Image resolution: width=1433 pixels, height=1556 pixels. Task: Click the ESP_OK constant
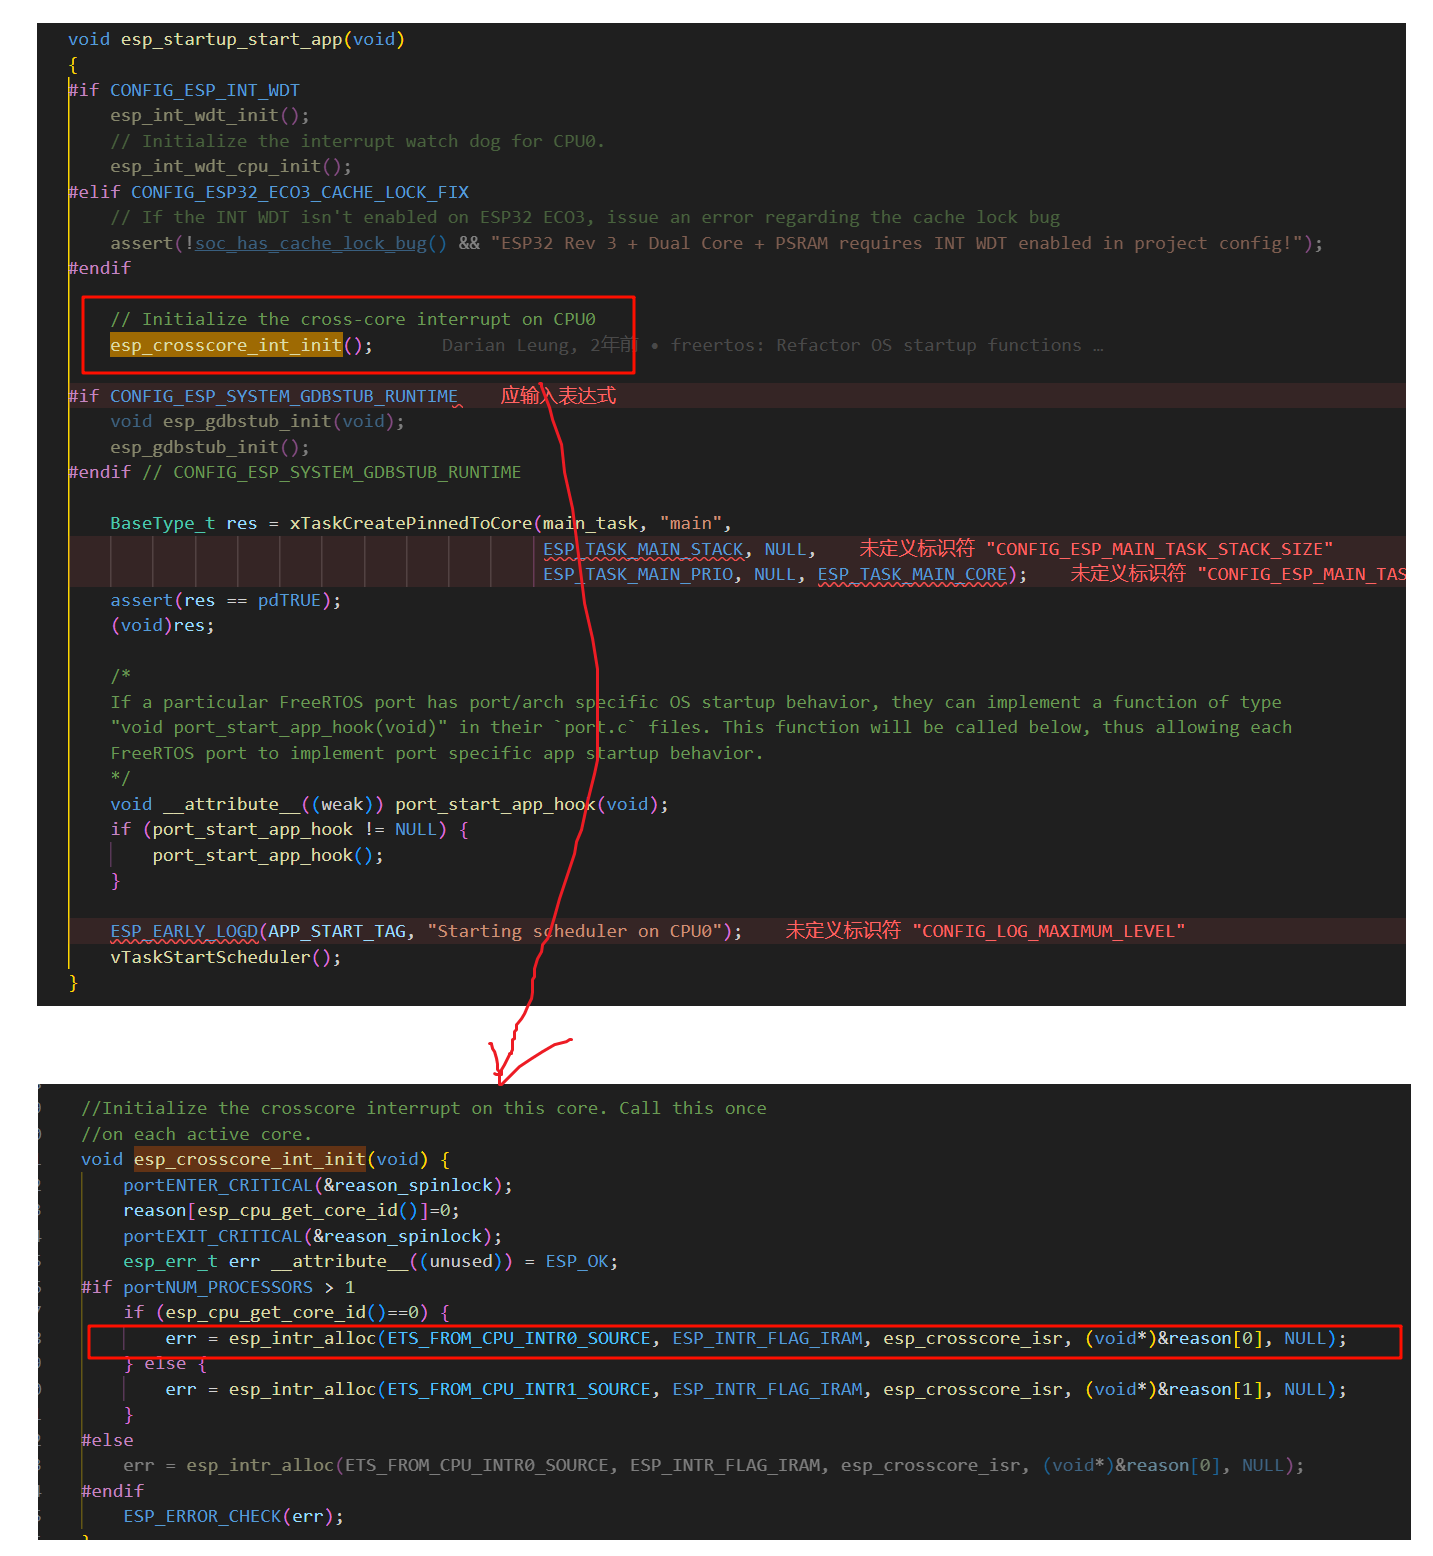pyautogui.click(x=577, y=1262)
